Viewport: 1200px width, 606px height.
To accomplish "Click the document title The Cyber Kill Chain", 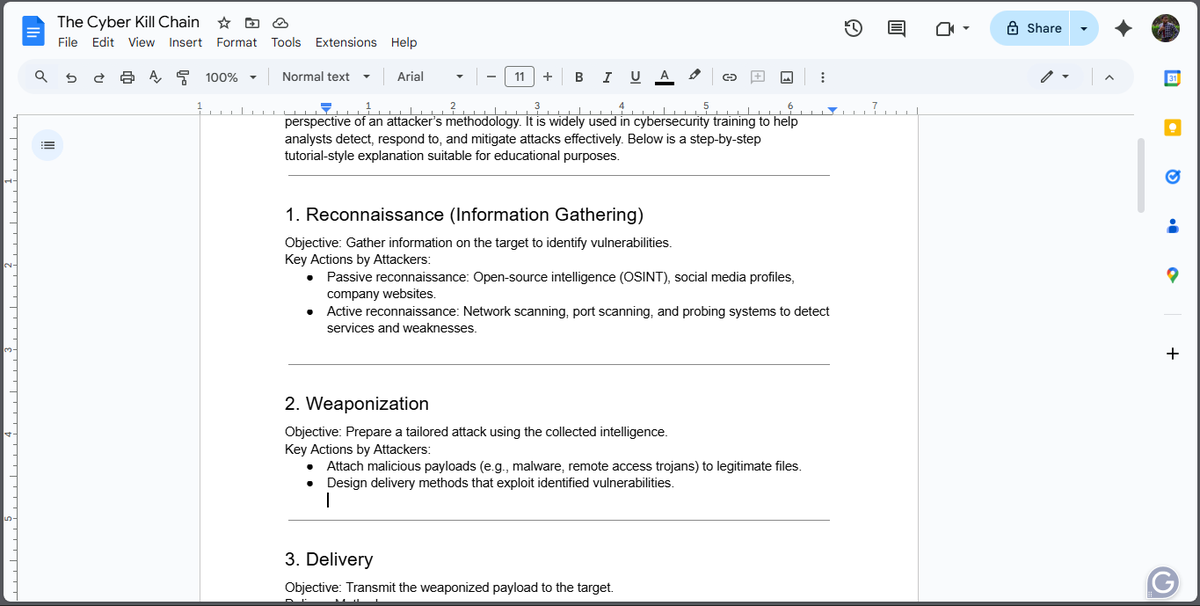I will pyautogui.click(x=128, y=21).
